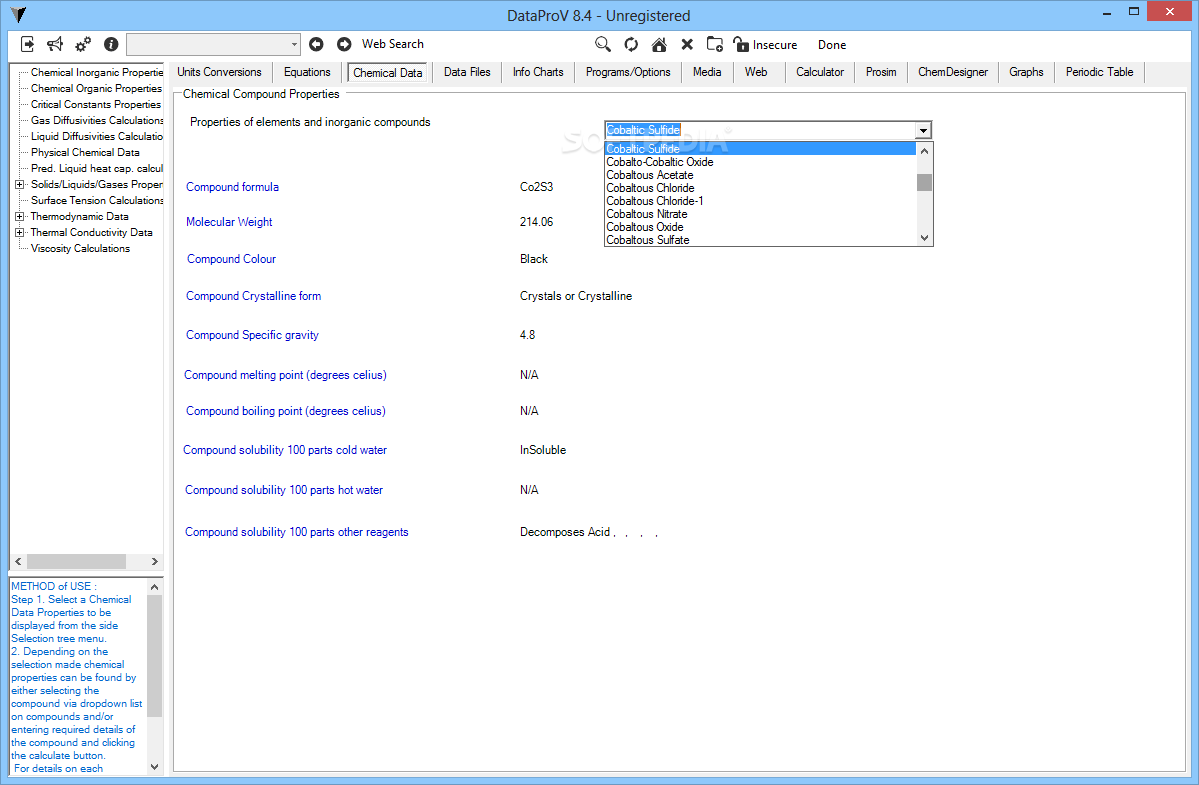Select Viscosity Calculations tree item

[x=80, y=249]
